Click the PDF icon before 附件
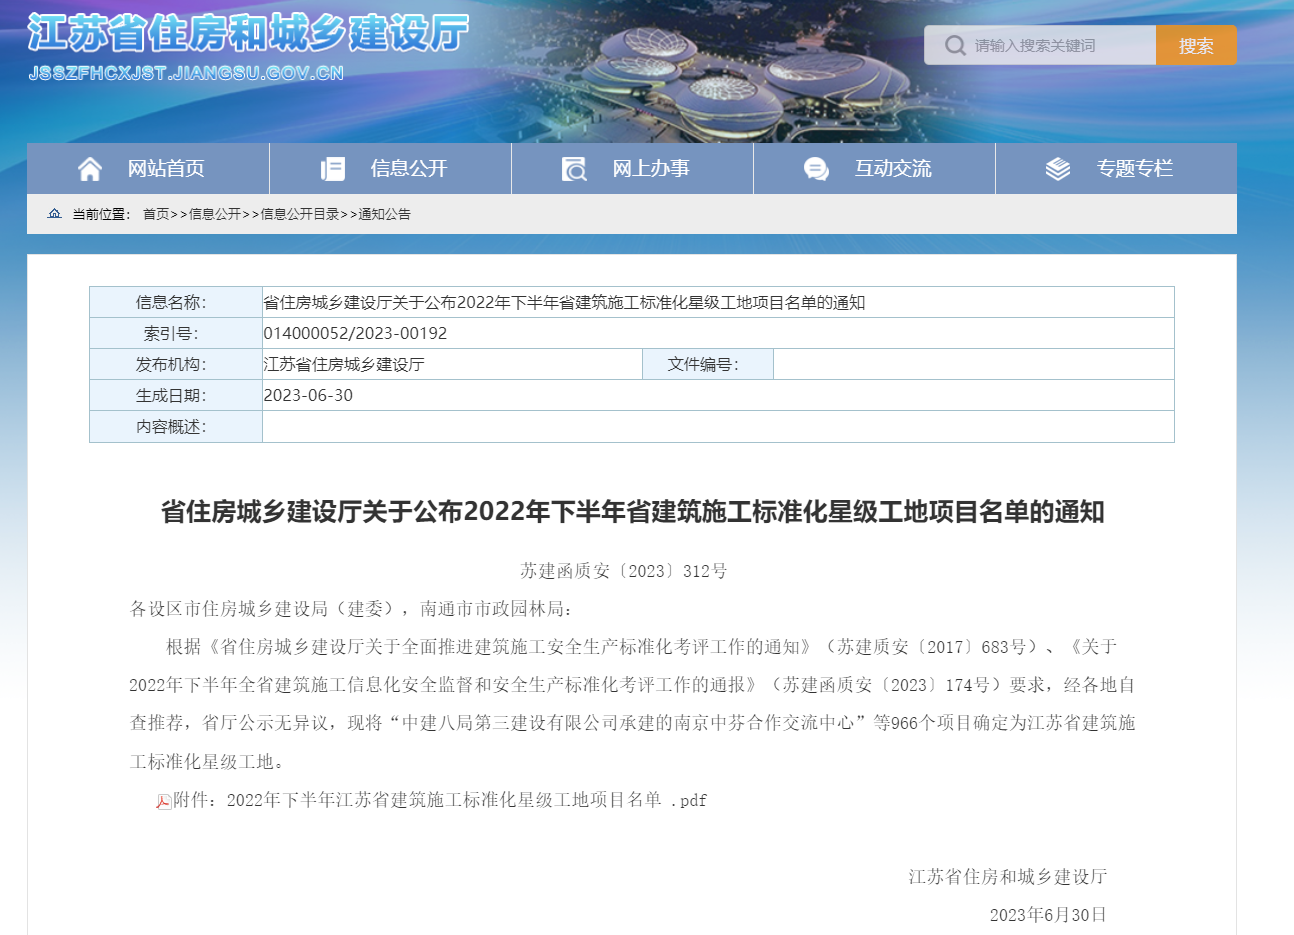This screenshot has height=935, width=1294. [163, 801]
